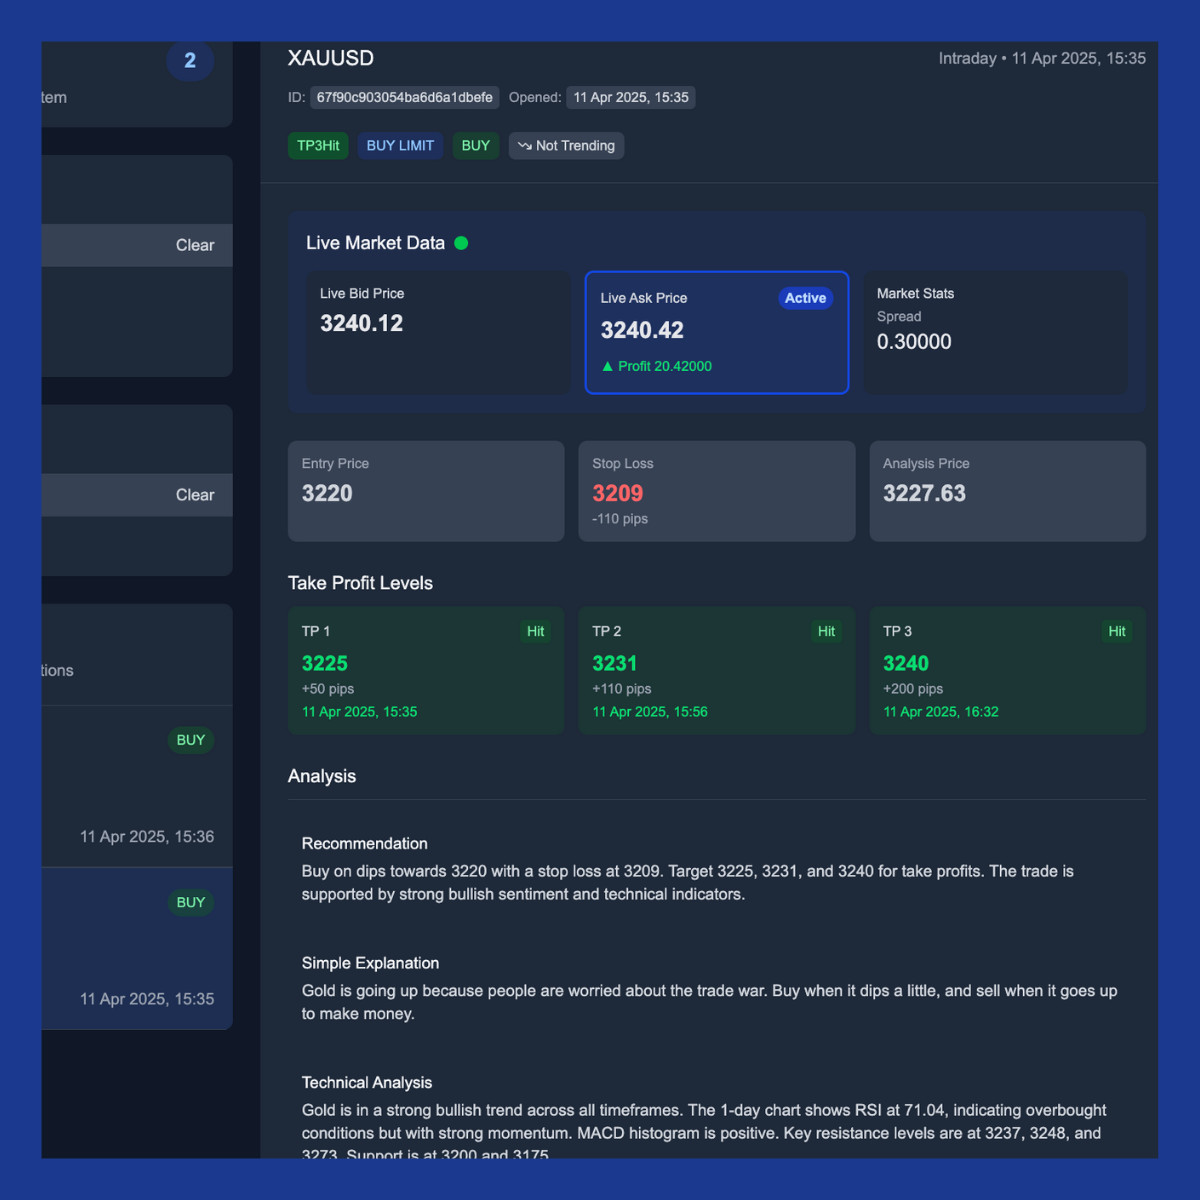Click the Hit badge on TP 2
Image resolution: width=1200 pixels, height=1200 pixels.
pyautogui.click(x=826, y=631)
